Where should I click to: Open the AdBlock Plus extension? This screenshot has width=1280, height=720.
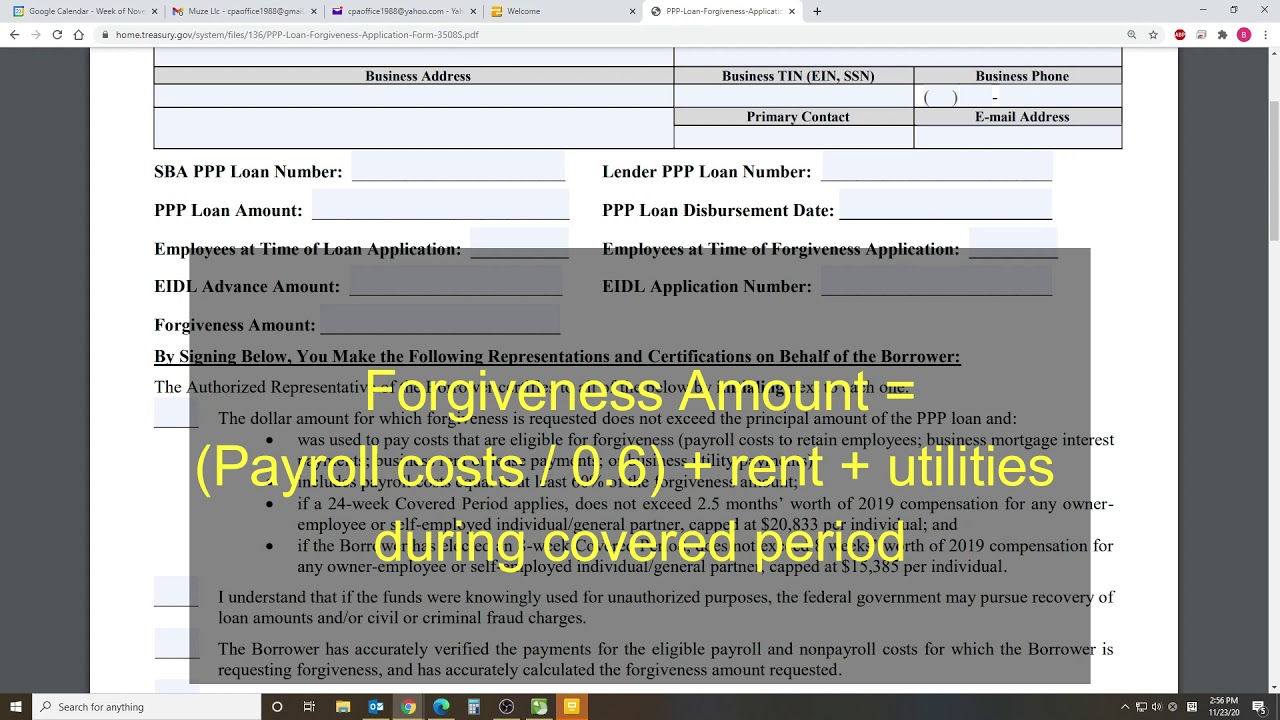tap(1180, 34)
